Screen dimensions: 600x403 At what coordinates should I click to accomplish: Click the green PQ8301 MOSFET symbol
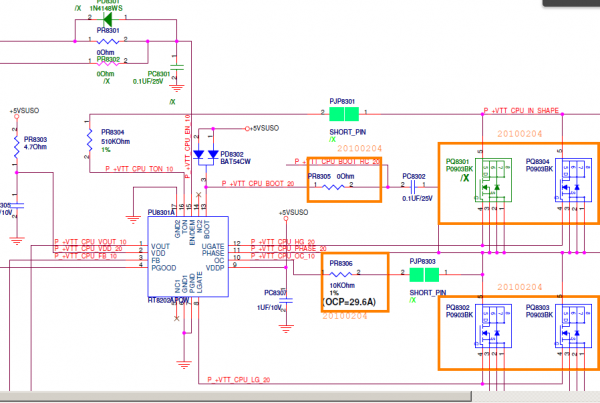493,179
